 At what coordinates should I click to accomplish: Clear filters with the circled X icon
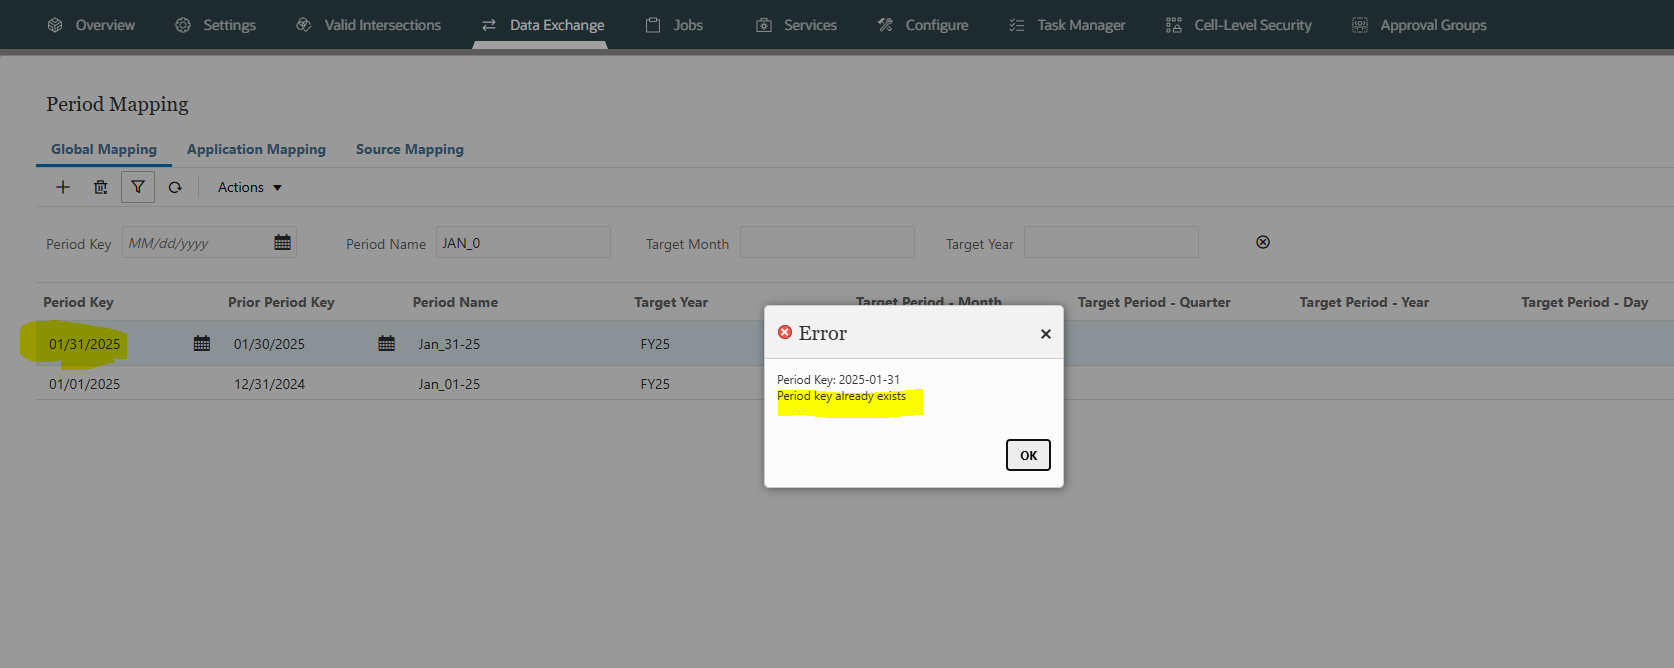pyautogui.click(x=1263, y=242)
